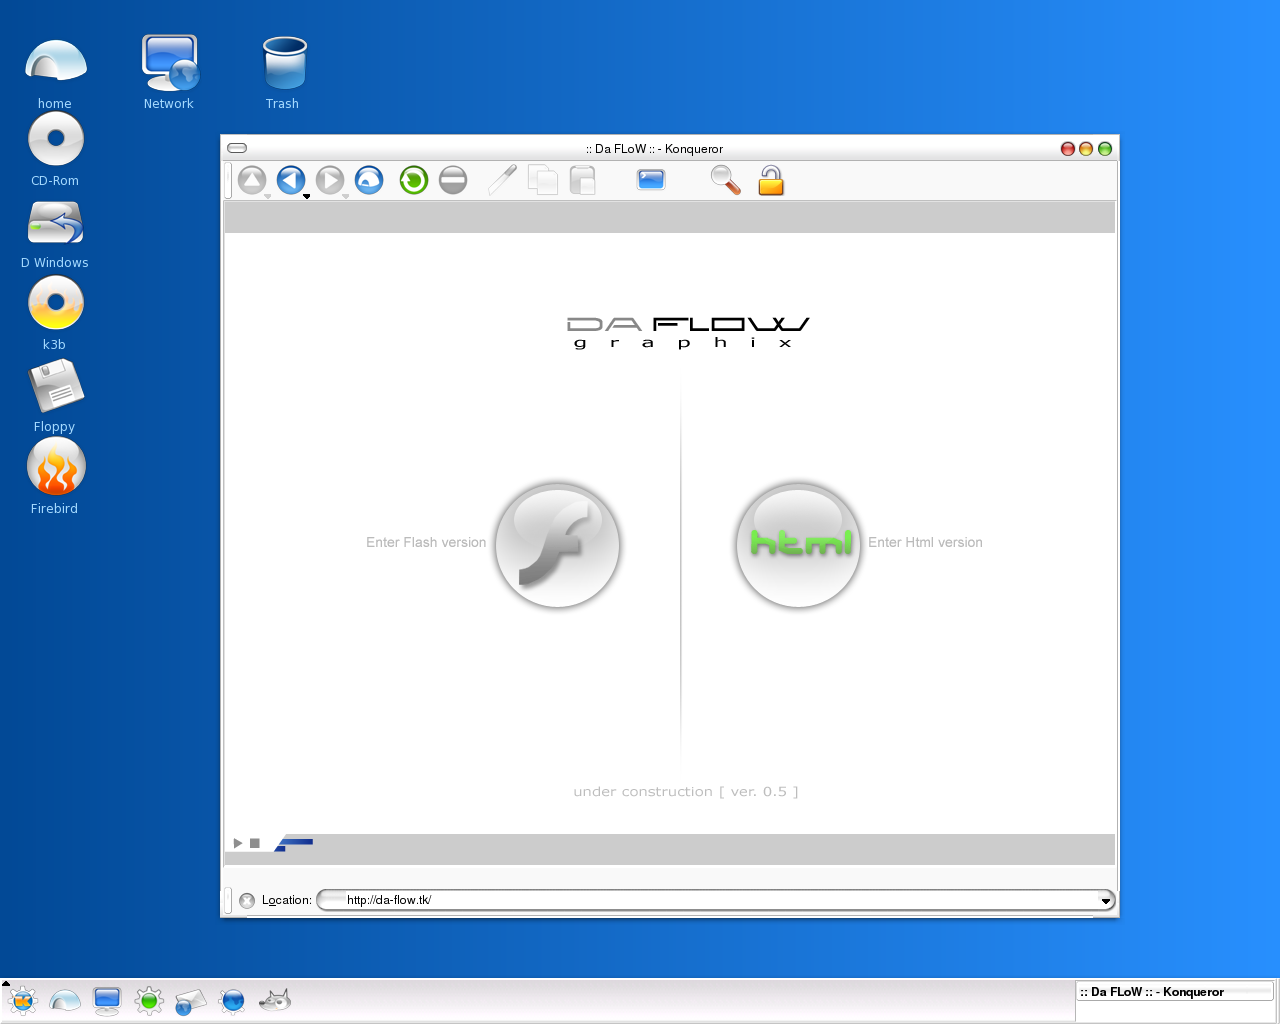The width and height of the screenshot is (1280, 1024).
Task: Click the Copy toolbar icon
Action: pyautogui.click(x=543, y=180)
